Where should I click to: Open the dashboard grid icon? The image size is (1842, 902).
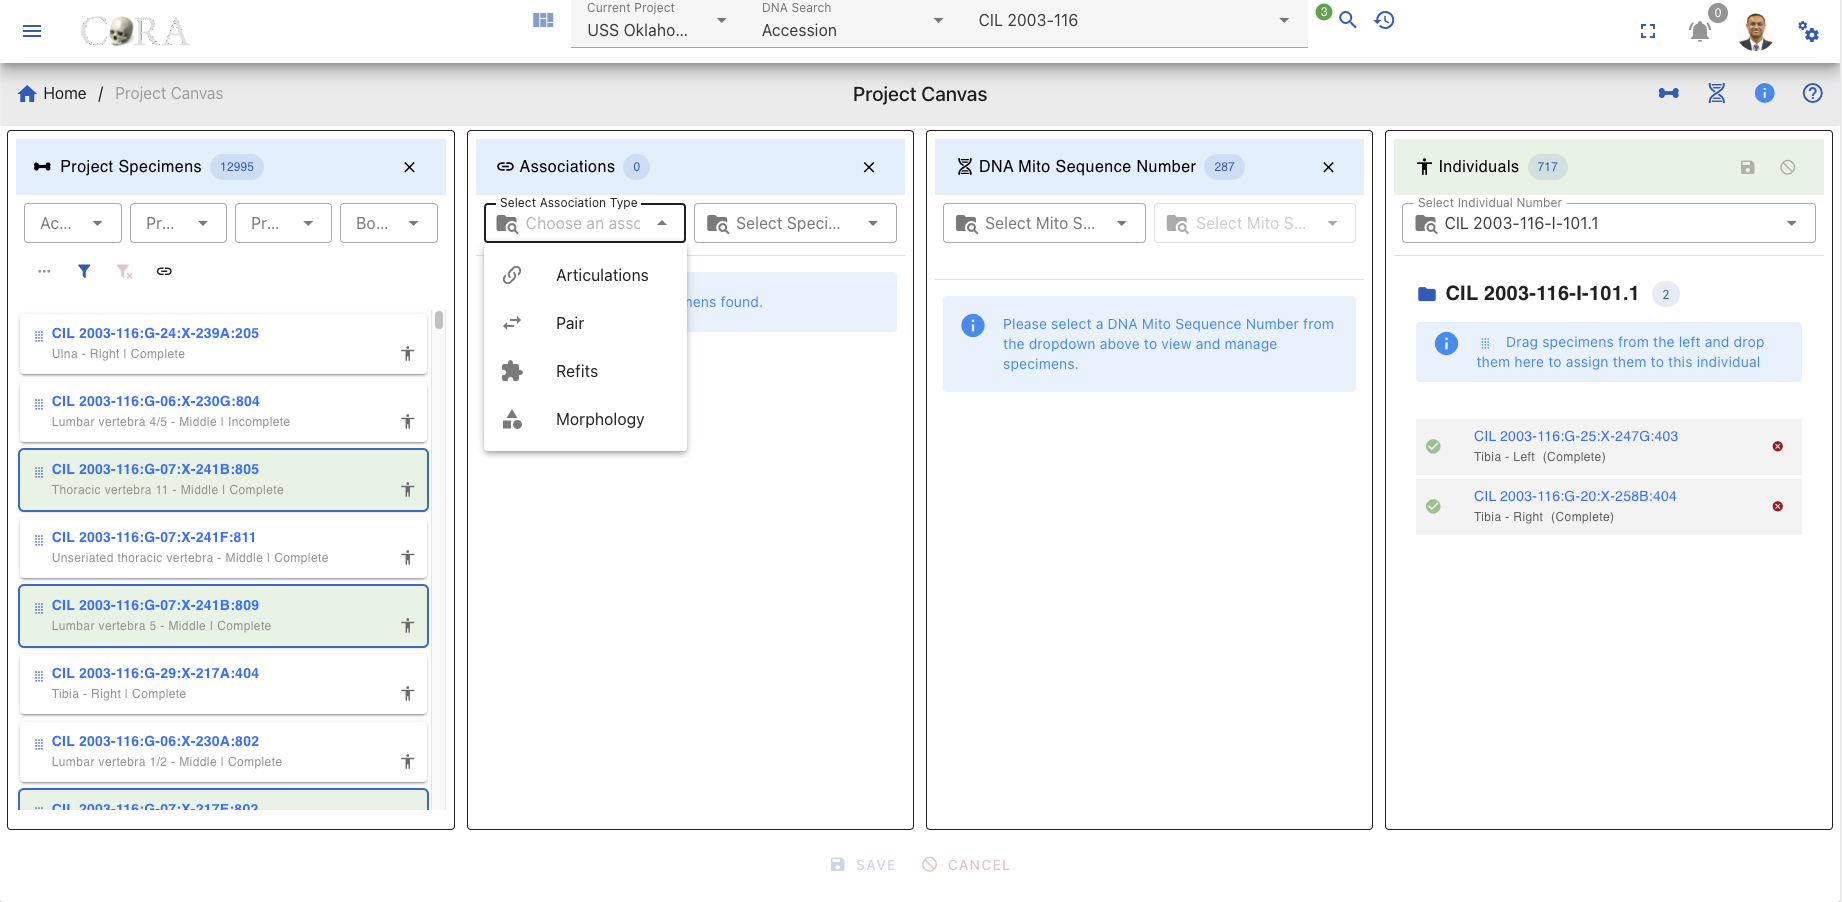pyautogui.click(x=543, y=20)
